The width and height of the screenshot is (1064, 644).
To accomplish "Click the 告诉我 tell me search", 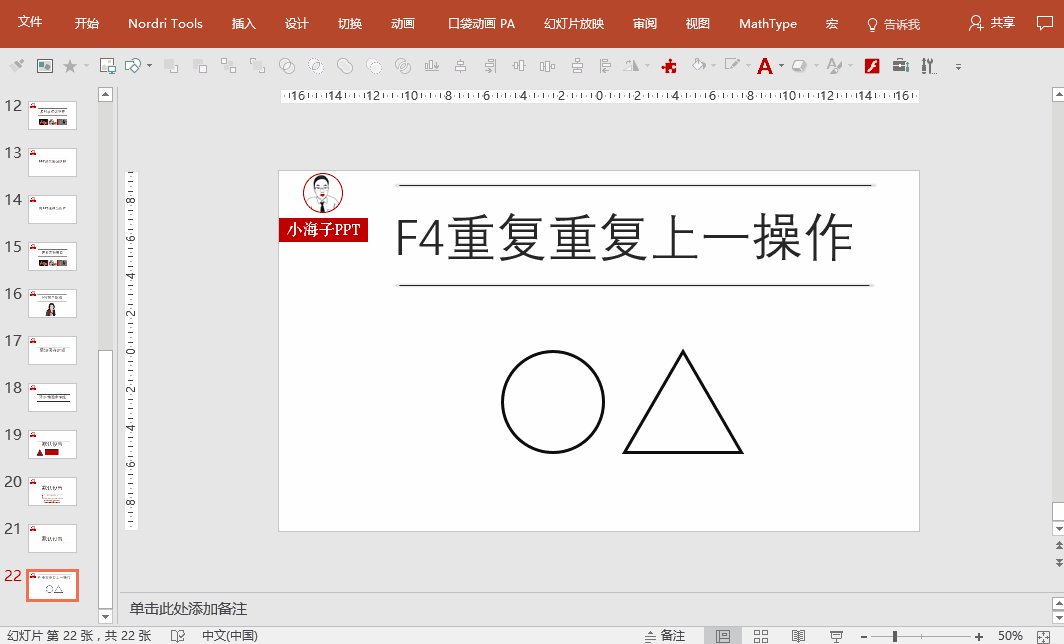I will tap(893, 24).
